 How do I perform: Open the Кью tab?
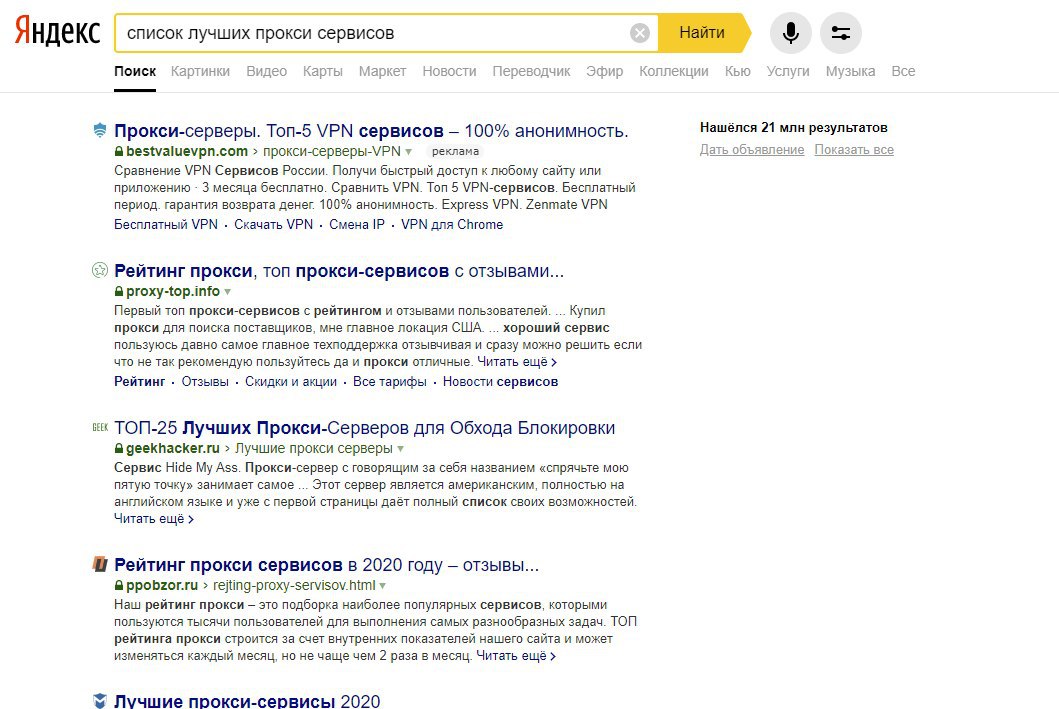(x=738, y=71)
